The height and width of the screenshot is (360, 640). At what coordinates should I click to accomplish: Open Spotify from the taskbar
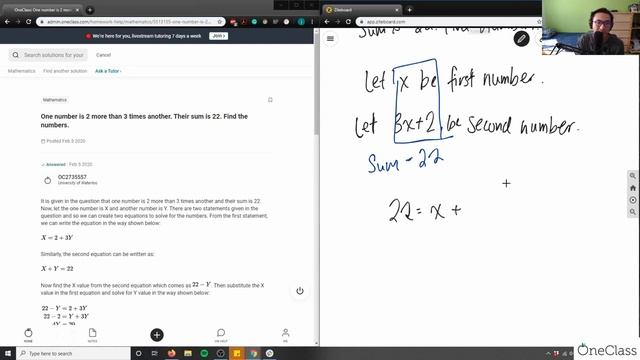click(204, 353)
